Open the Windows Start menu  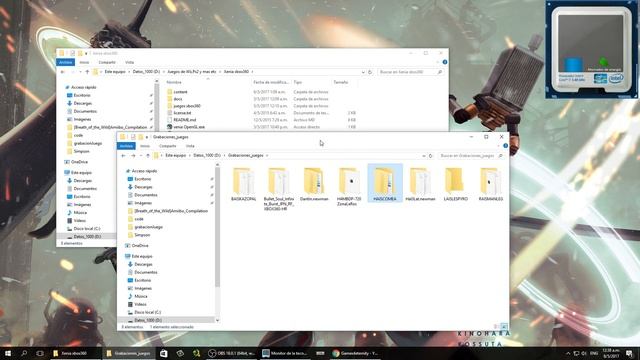(x=8, y=353)
